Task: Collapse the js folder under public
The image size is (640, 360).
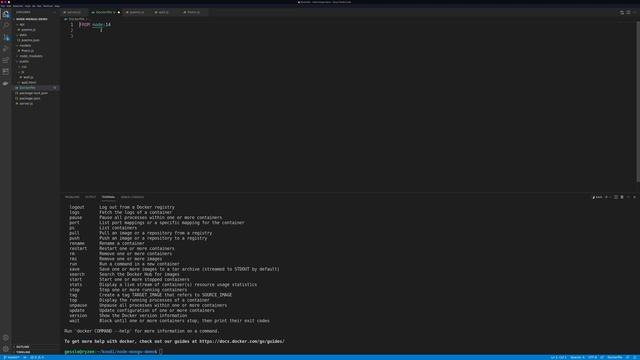Action: point(22,72)
